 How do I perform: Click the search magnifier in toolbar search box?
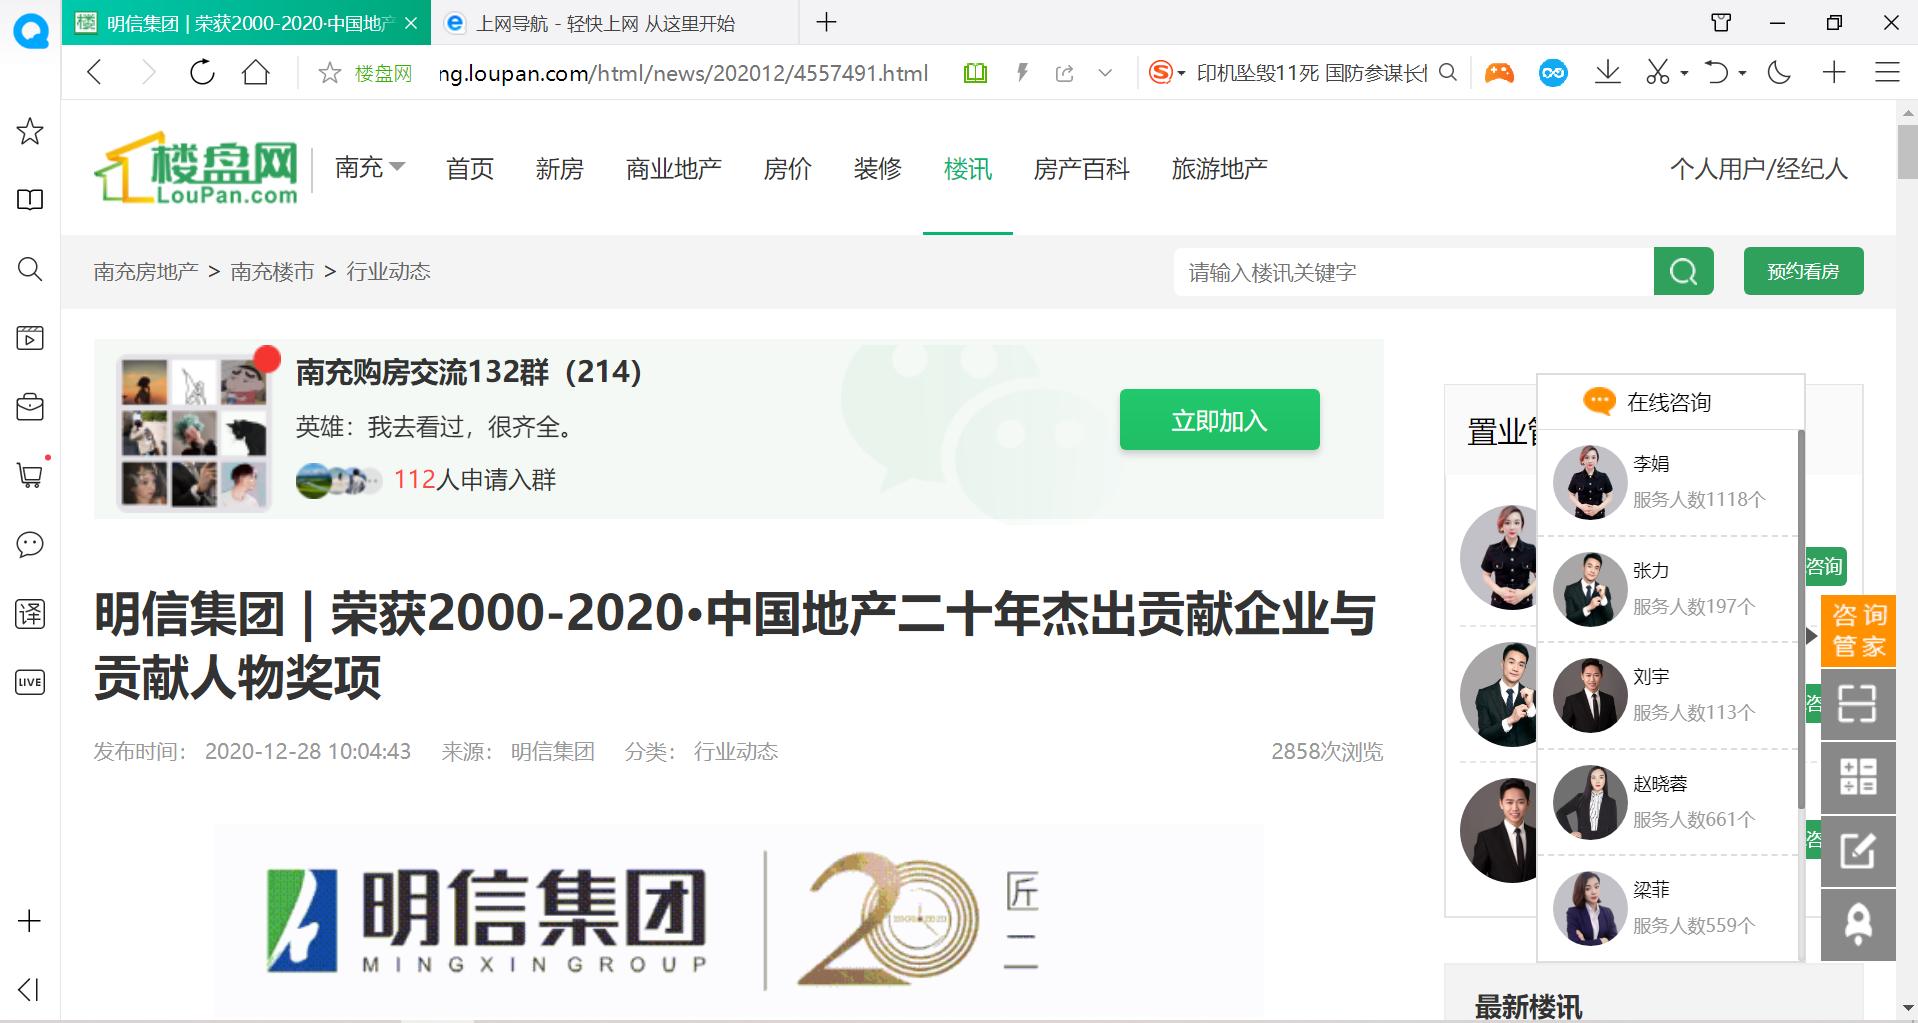click(1448, 72)
